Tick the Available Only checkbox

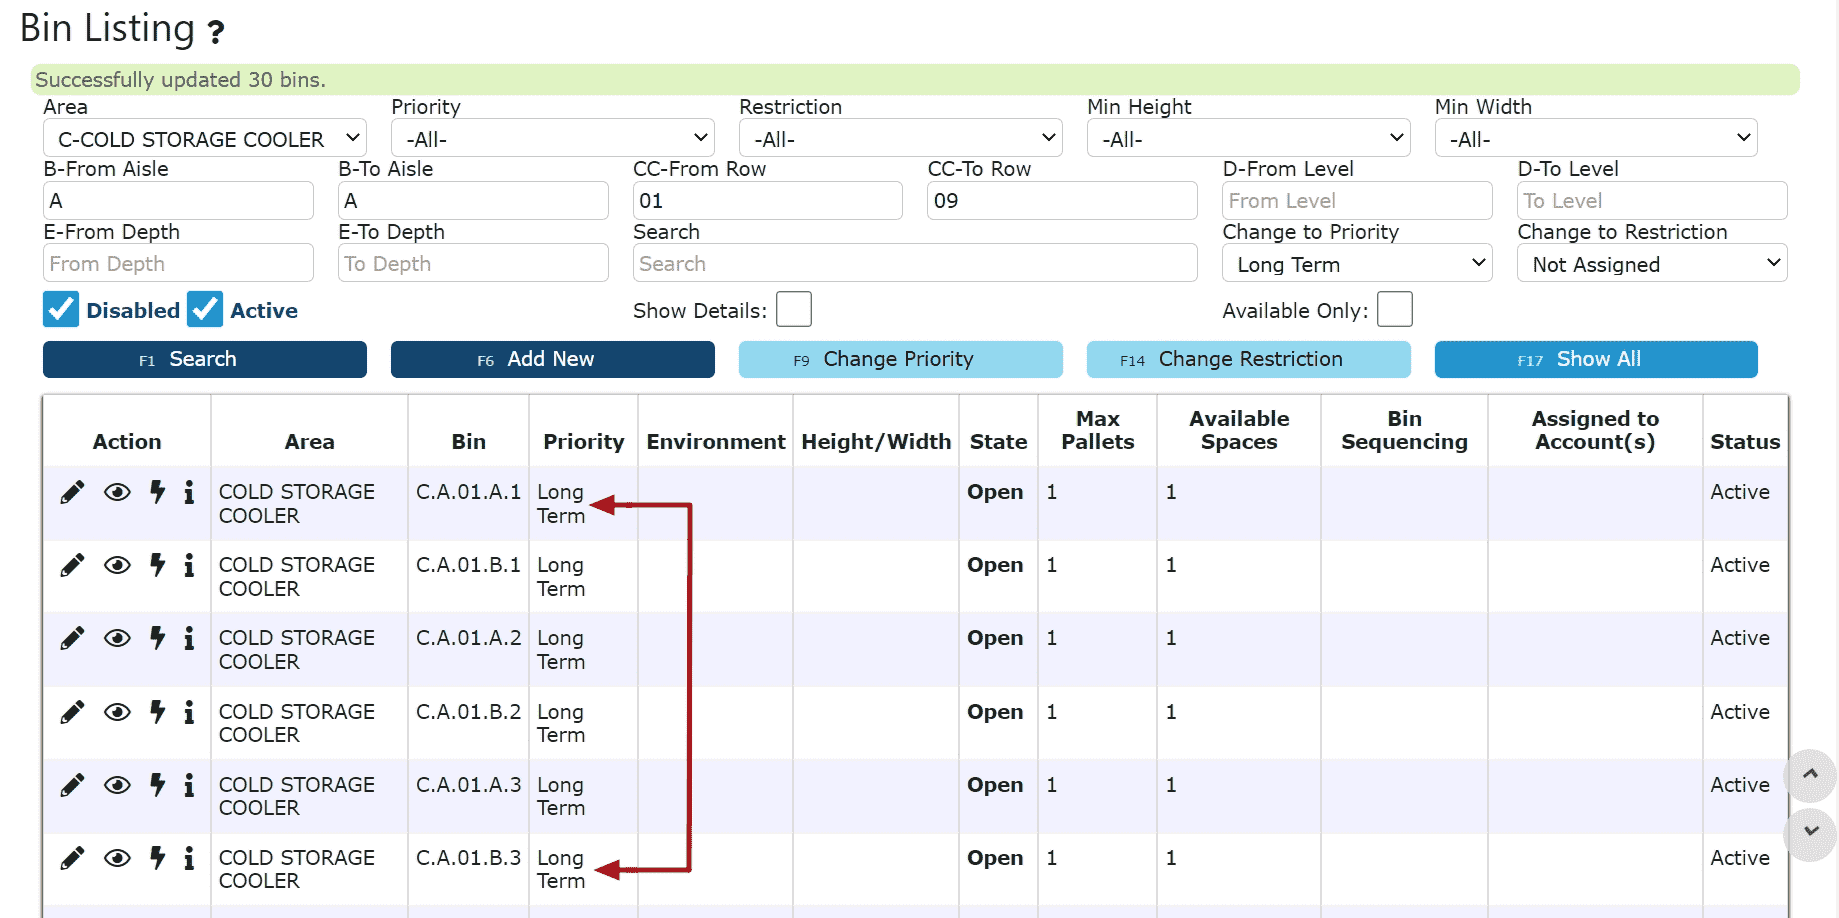pos(1395,309)
